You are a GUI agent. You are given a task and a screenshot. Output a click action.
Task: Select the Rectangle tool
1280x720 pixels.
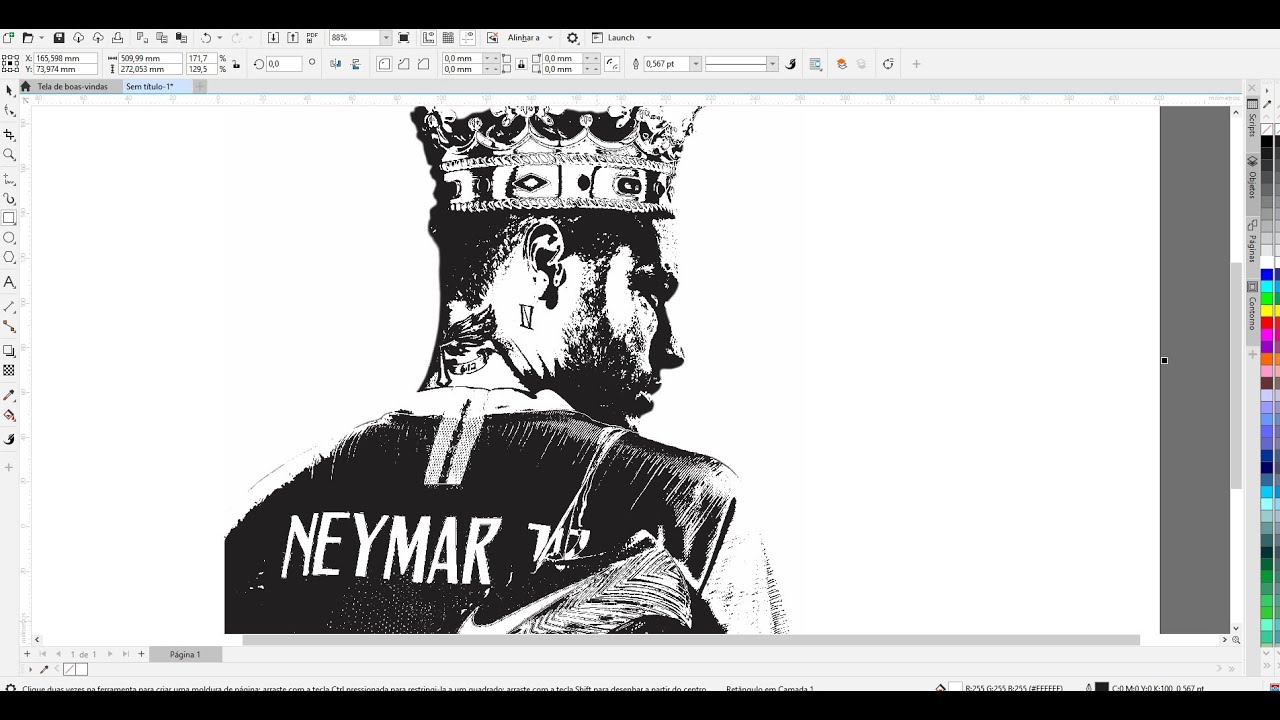point(9,218)
